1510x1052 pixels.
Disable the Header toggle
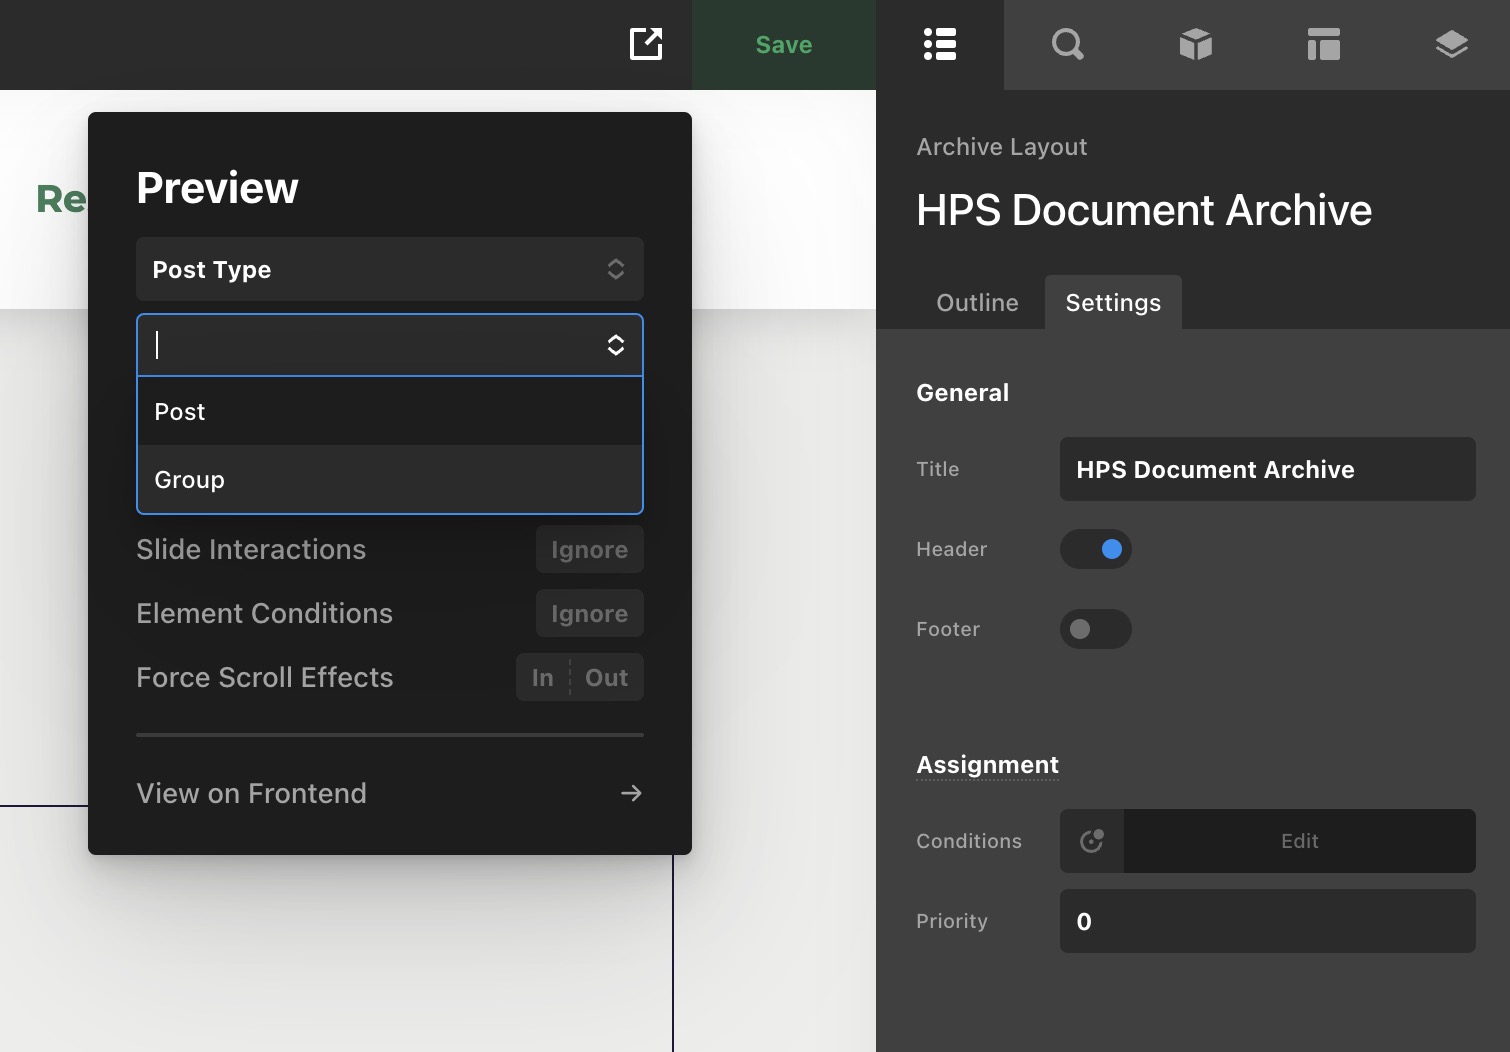[x=1096, y=549]
